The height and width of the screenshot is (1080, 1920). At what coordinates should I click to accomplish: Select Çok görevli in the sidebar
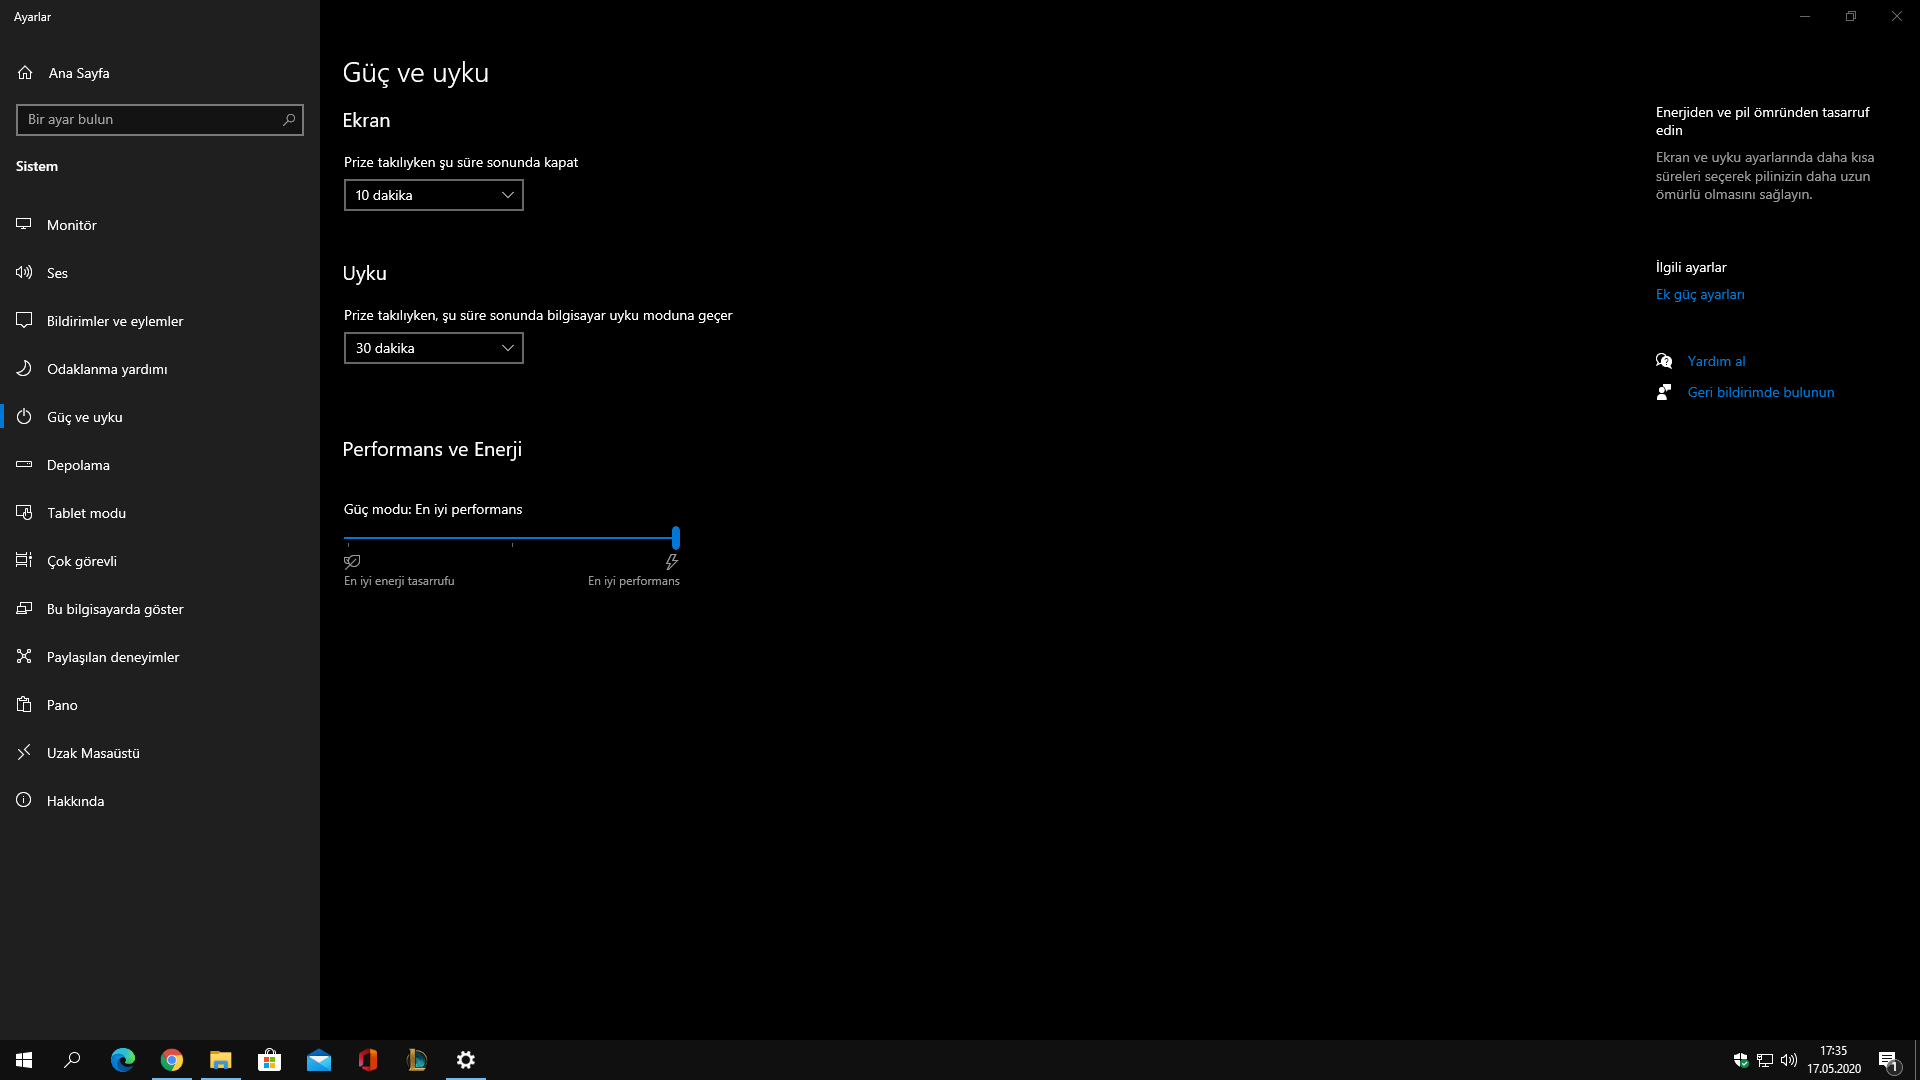[81, 561]
